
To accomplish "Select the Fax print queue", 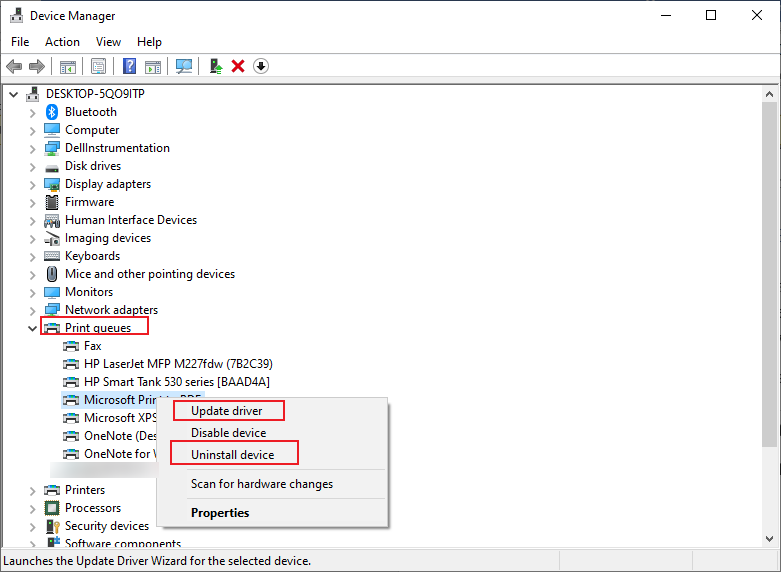I will (x=93, y=346).
